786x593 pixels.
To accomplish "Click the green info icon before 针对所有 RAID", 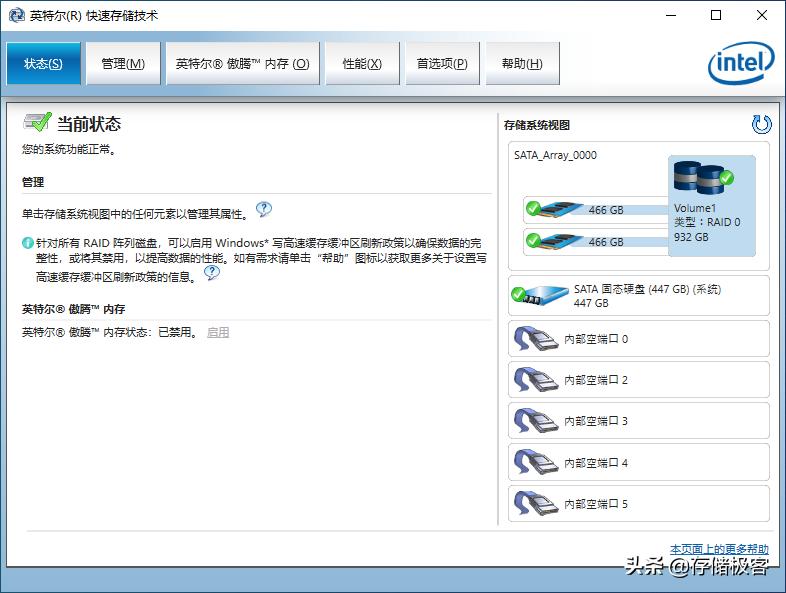I will pyautogui.click(x=28, y=243).
